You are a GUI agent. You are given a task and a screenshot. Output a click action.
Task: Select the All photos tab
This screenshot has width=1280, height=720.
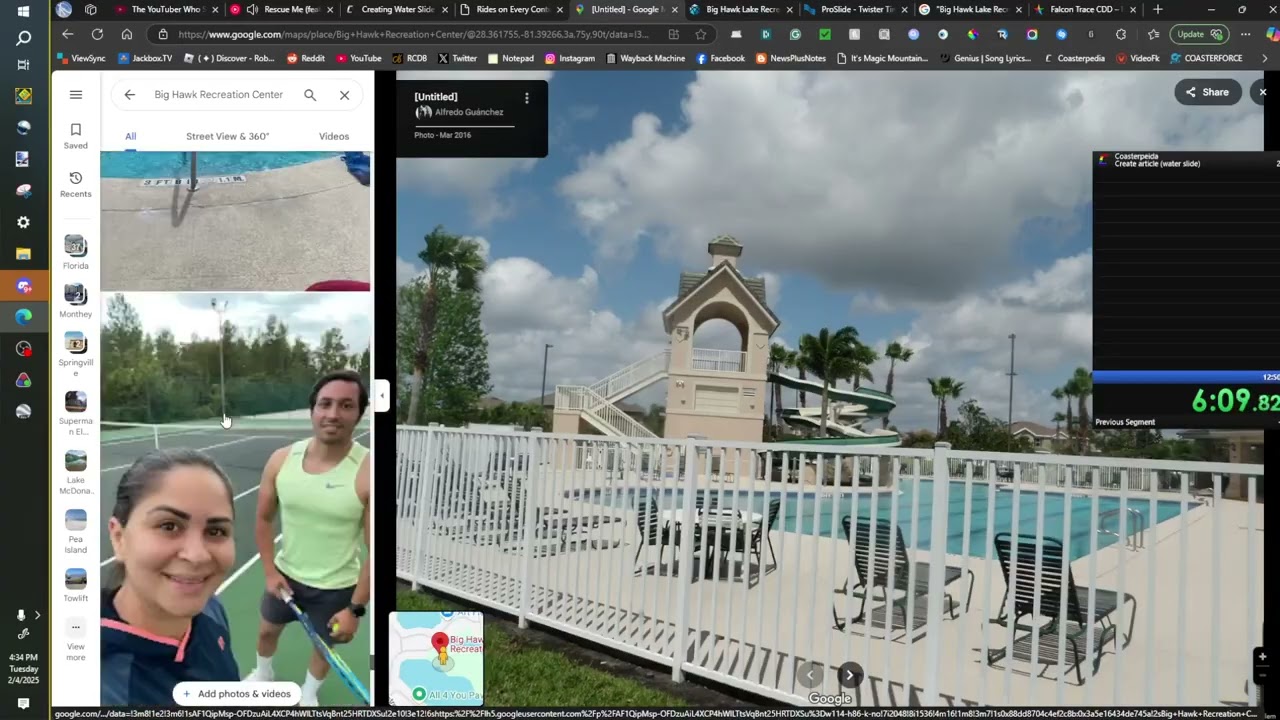click(131, 137)
